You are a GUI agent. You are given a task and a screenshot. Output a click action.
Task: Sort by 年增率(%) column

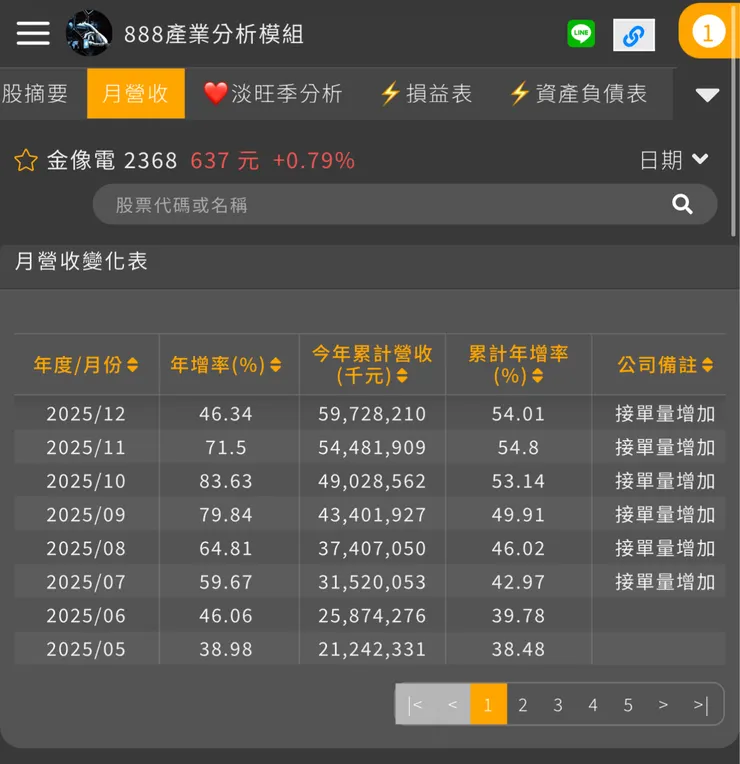click(x=226, y=365)
